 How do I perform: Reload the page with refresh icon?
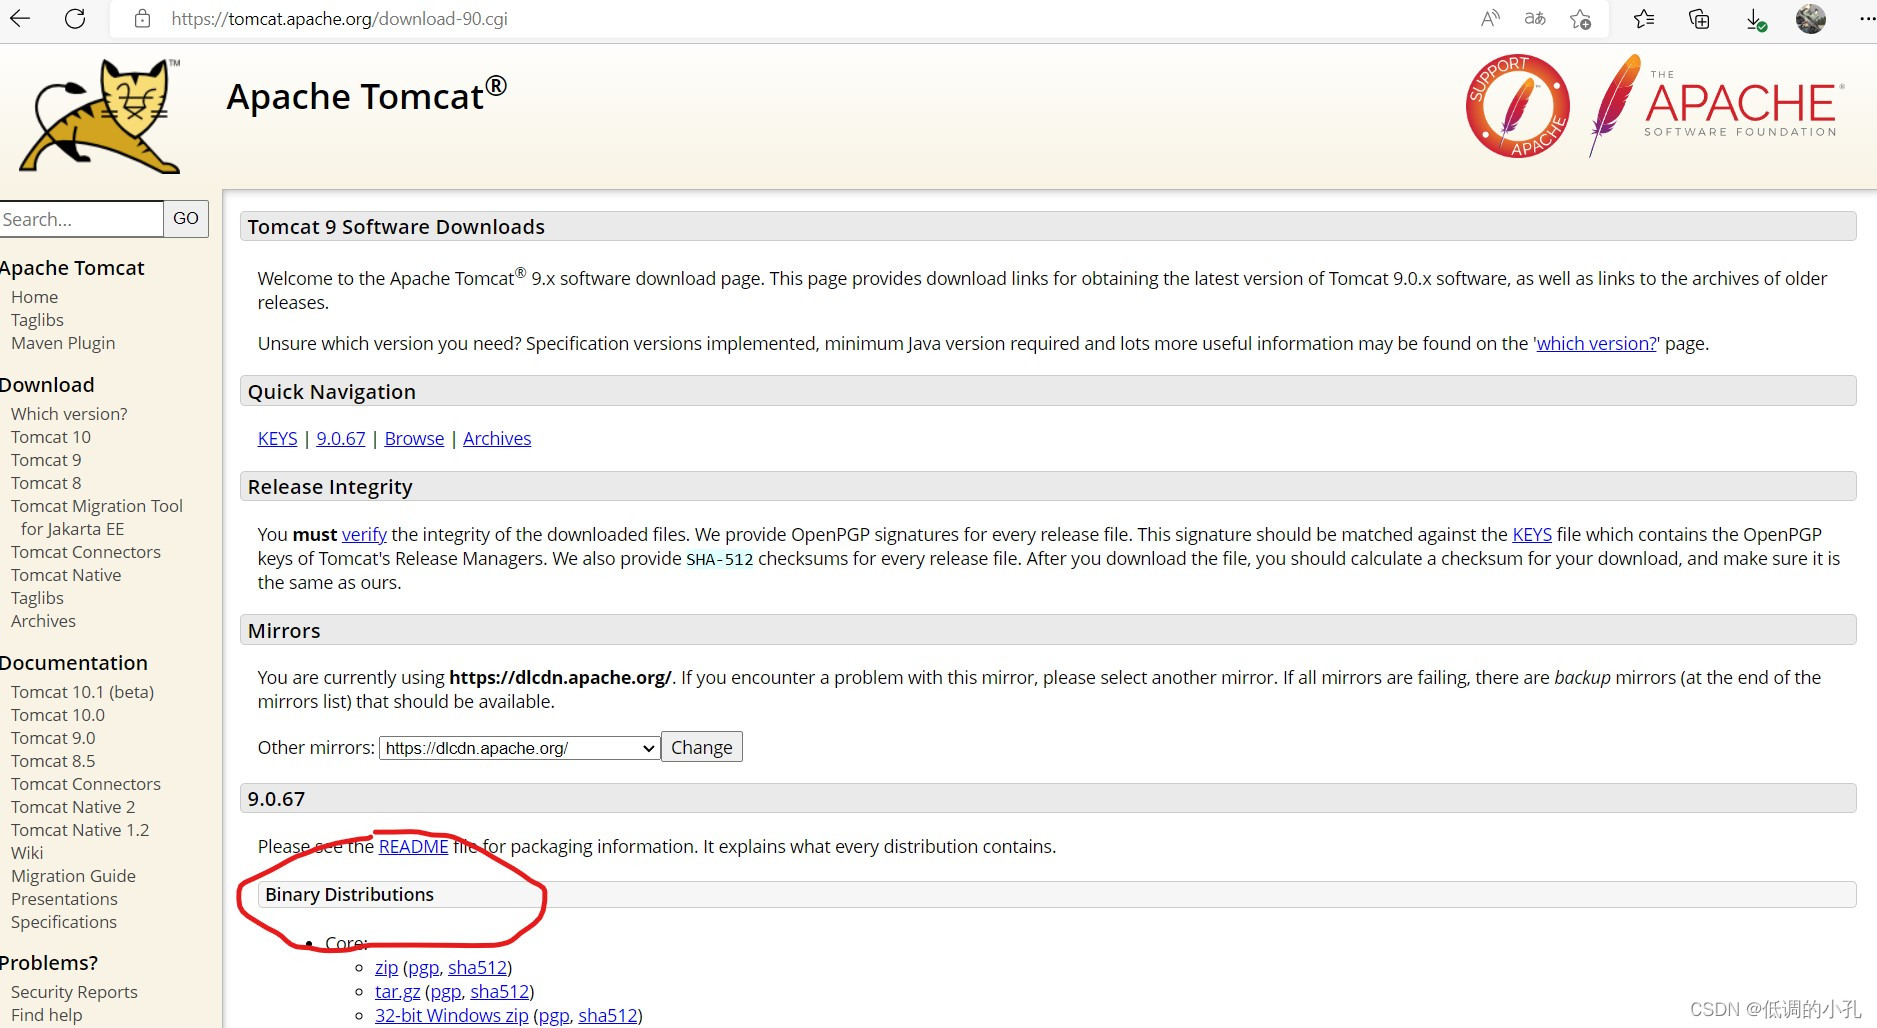pos(75,18)
